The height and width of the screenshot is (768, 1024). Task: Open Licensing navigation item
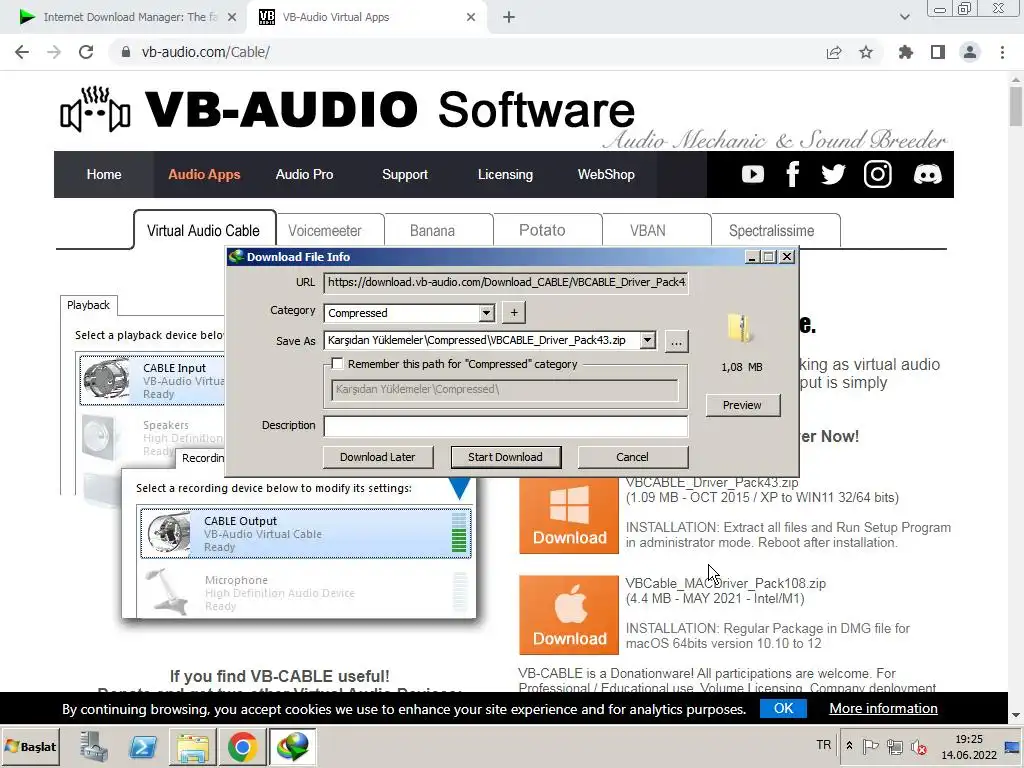pyautogui.click(x=505, y=174)
